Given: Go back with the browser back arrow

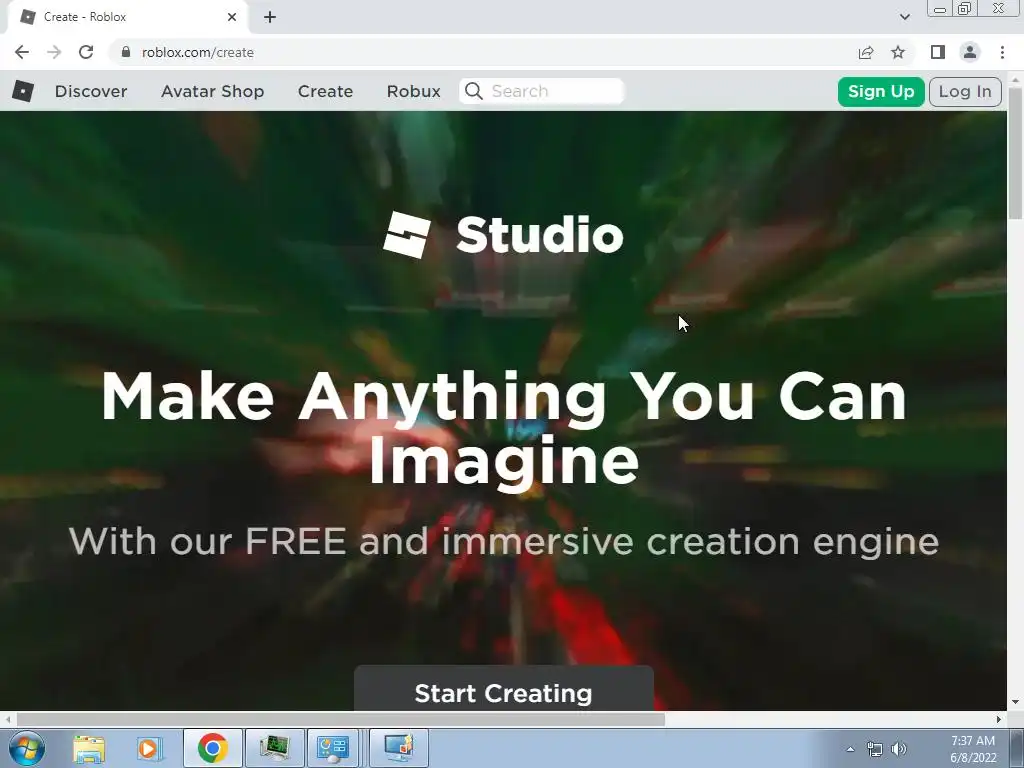Looking at the screenshot, I should pyautogui.click(x=22, y=52).
